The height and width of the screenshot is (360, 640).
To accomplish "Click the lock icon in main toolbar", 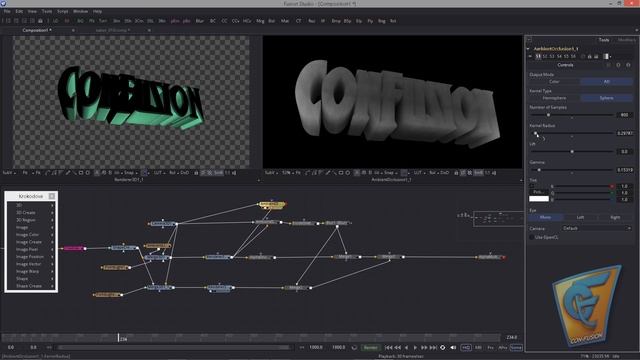I will coord(40,21).
